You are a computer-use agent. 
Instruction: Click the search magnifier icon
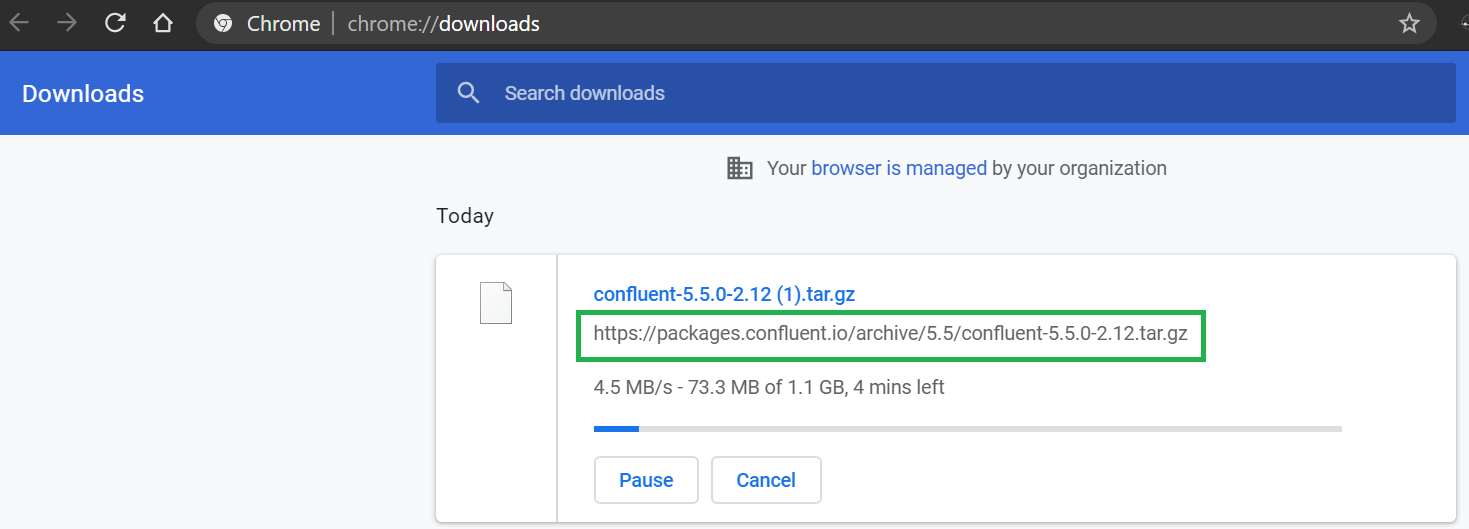coord(468,93)
